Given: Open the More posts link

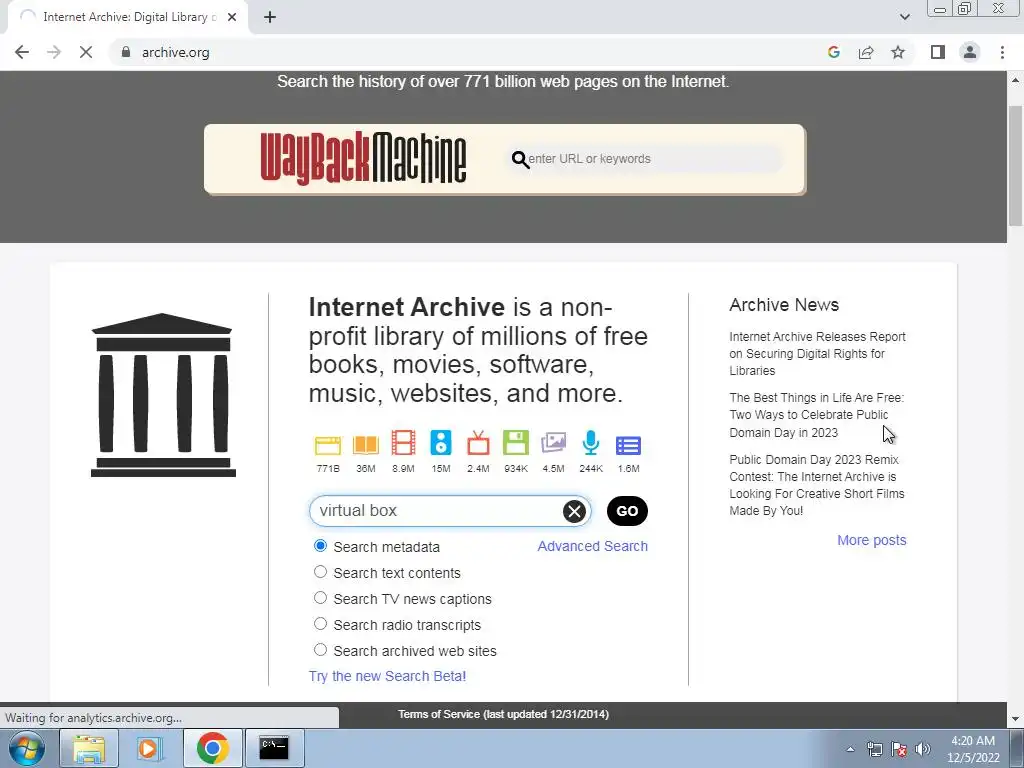Looking at the screenshot, I should (x=871, y=540).
